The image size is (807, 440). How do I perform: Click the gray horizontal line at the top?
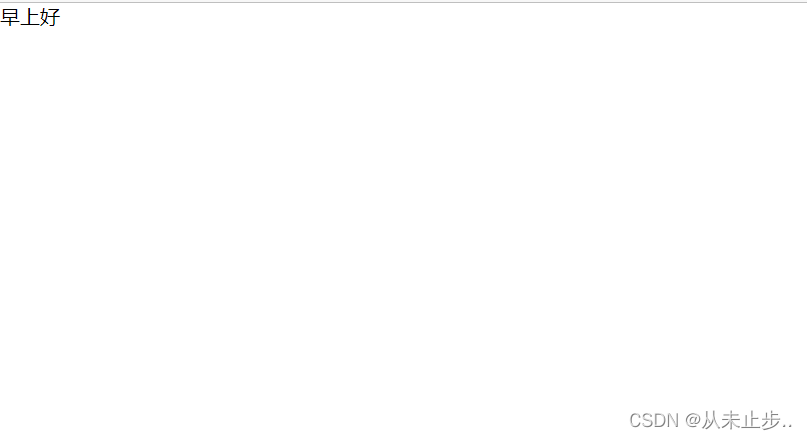point(404,2)
